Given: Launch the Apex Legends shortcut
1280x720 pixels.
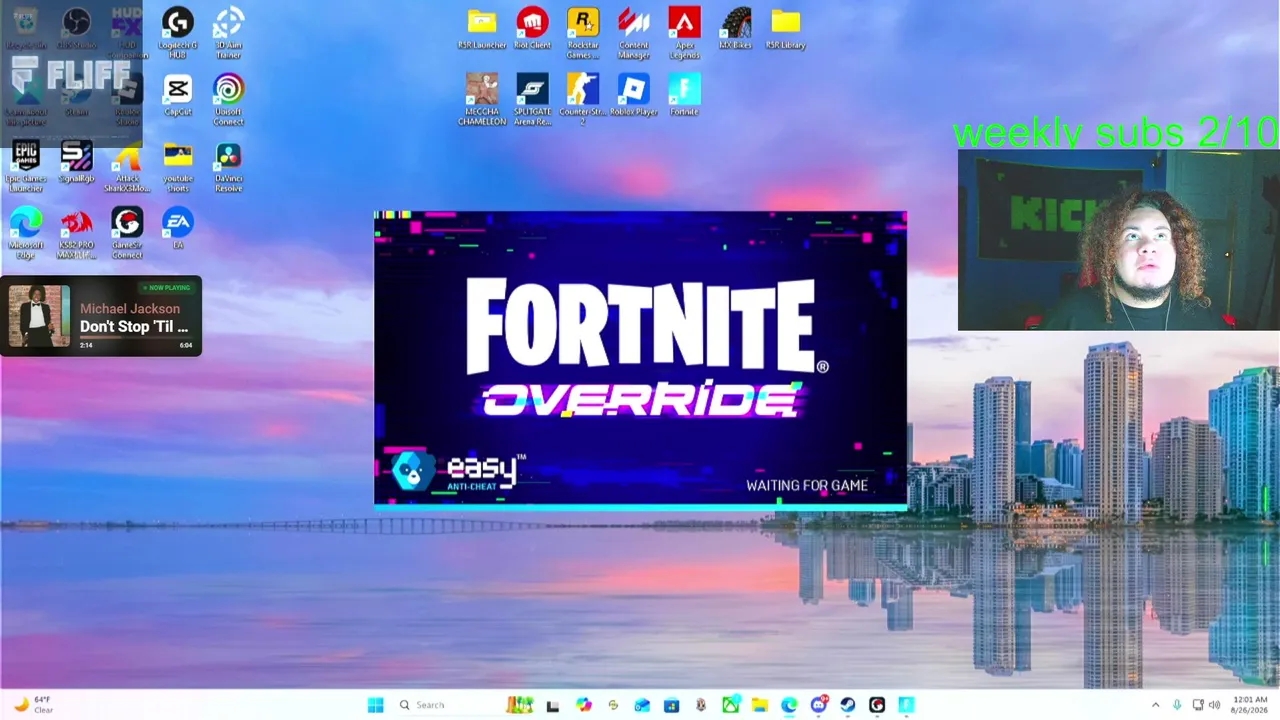Looking at the screenshot, I should click(x=684, y=31).
